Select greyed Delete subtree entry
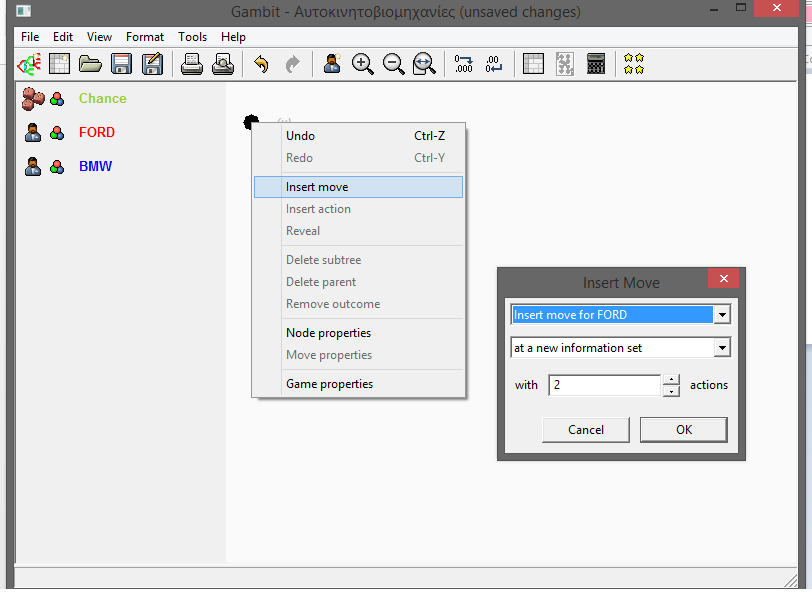This screenshot has height=604, width=812. click(358, 260)
